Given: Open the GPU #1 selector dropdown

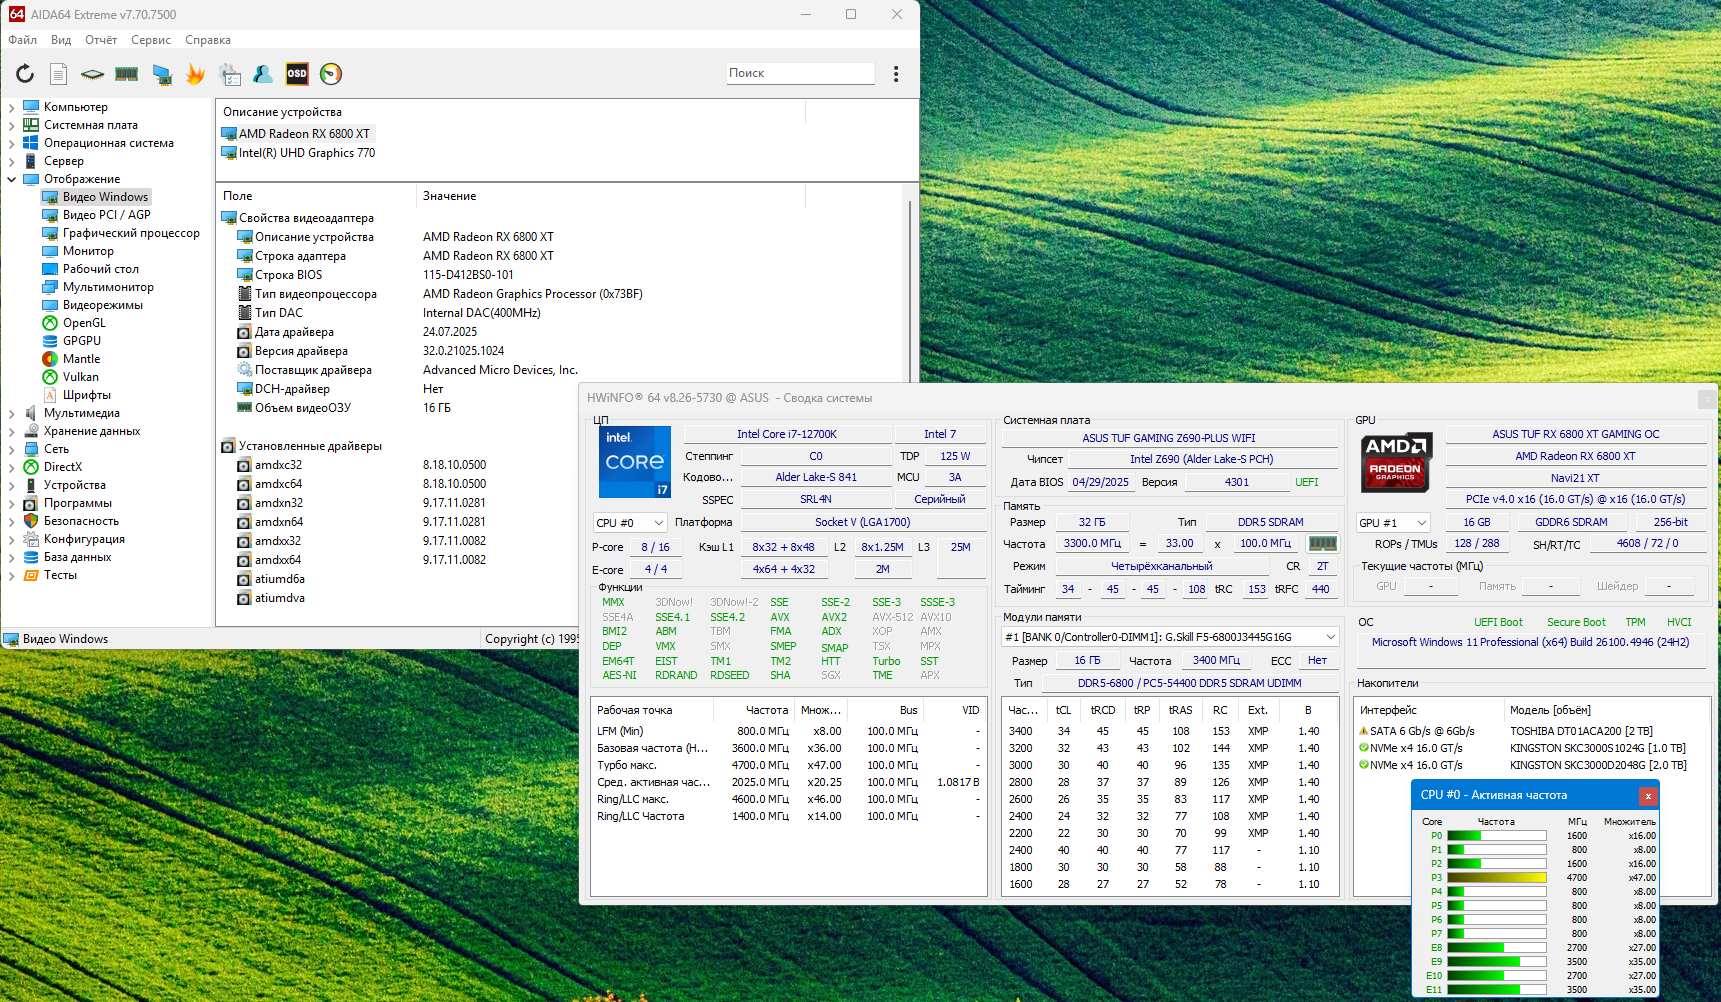Looking at the screenshot, I should point(1393,523).
